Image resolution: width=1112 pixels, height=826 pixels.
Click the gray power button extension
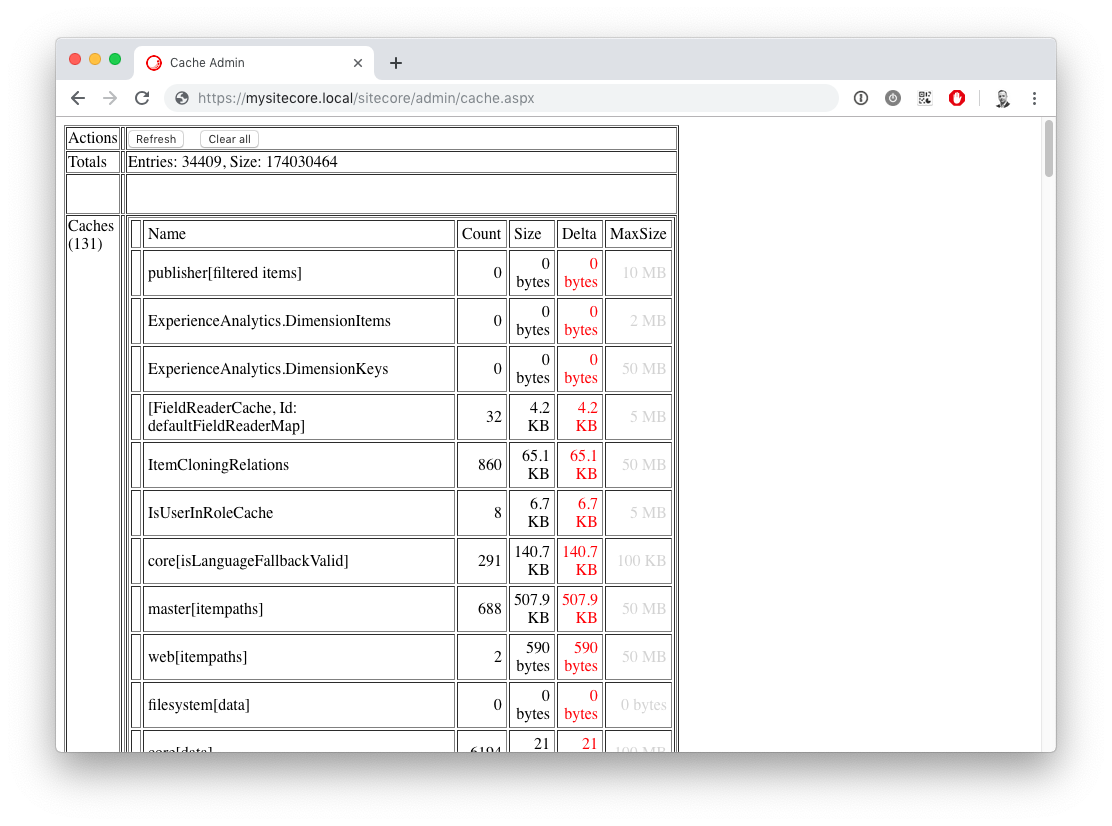coord(893,98)
